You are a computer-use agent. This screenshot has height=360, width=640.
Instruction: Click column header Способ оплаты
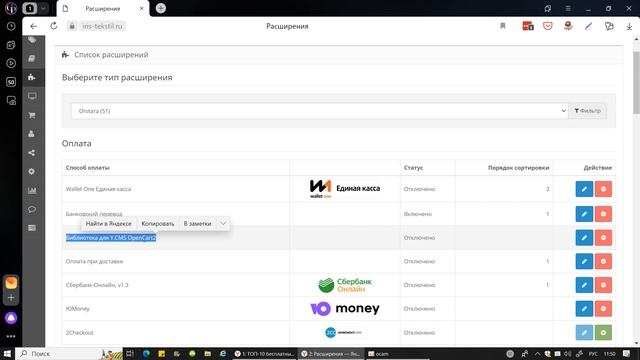point(88,168)
